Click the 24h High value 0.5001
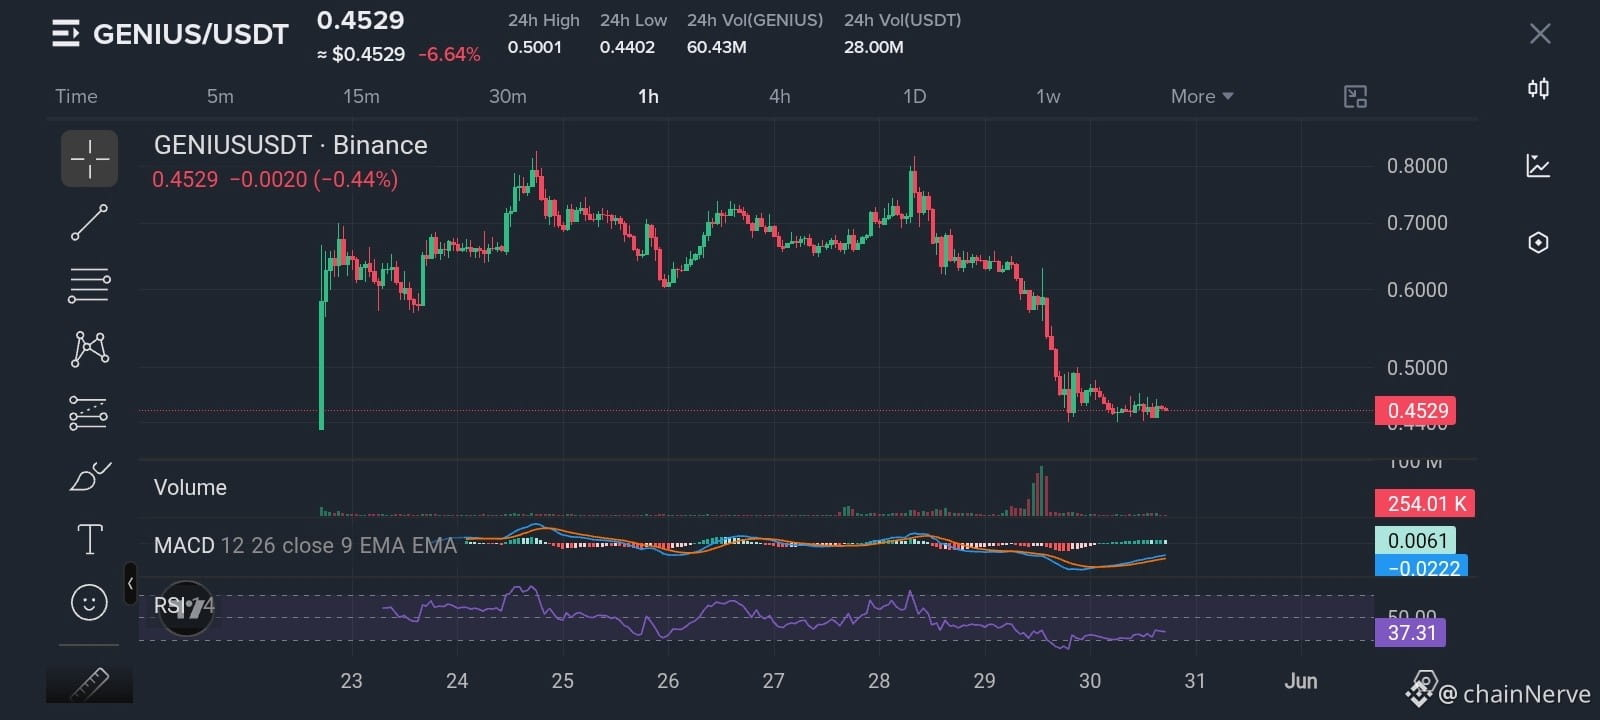The height and width of the screenshot is (720, 1600). click(535, 47)
